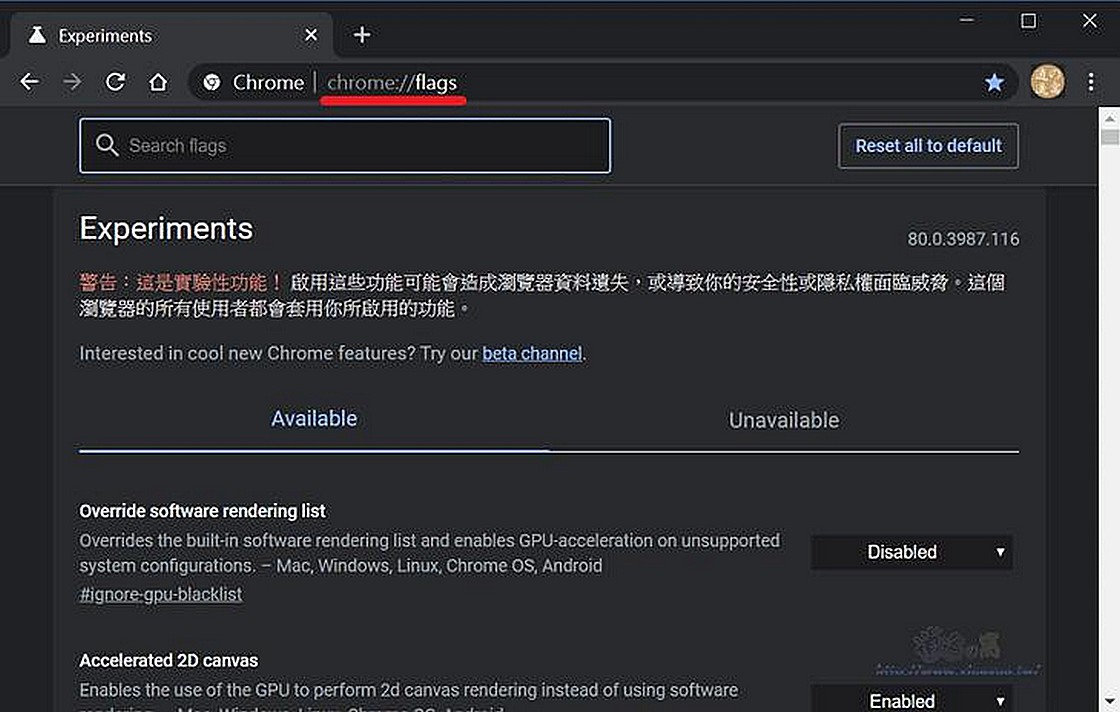The height and width of the screenshot is (712, 1120).
Task: Click the forward navigation arrow
Action: pyautogui.click(x=72, y=82)
